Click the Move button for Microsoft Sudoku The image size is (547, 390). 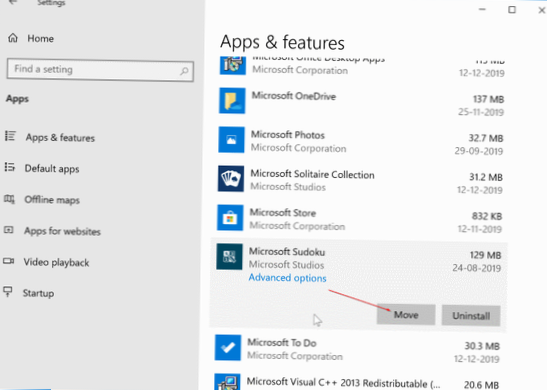click(406, 315)
